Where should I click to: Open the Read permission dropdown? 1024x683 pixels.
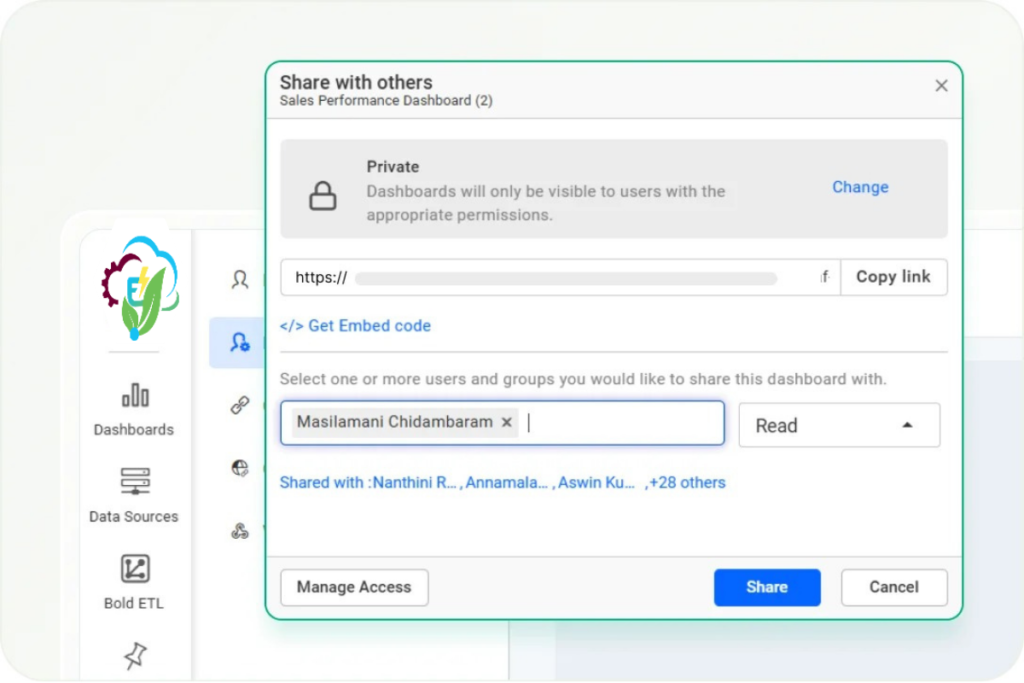pos(839,425)
